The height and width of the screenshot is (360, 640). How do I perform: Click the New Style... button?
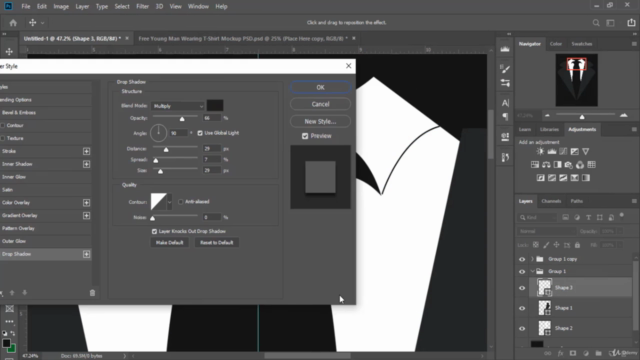320,121
